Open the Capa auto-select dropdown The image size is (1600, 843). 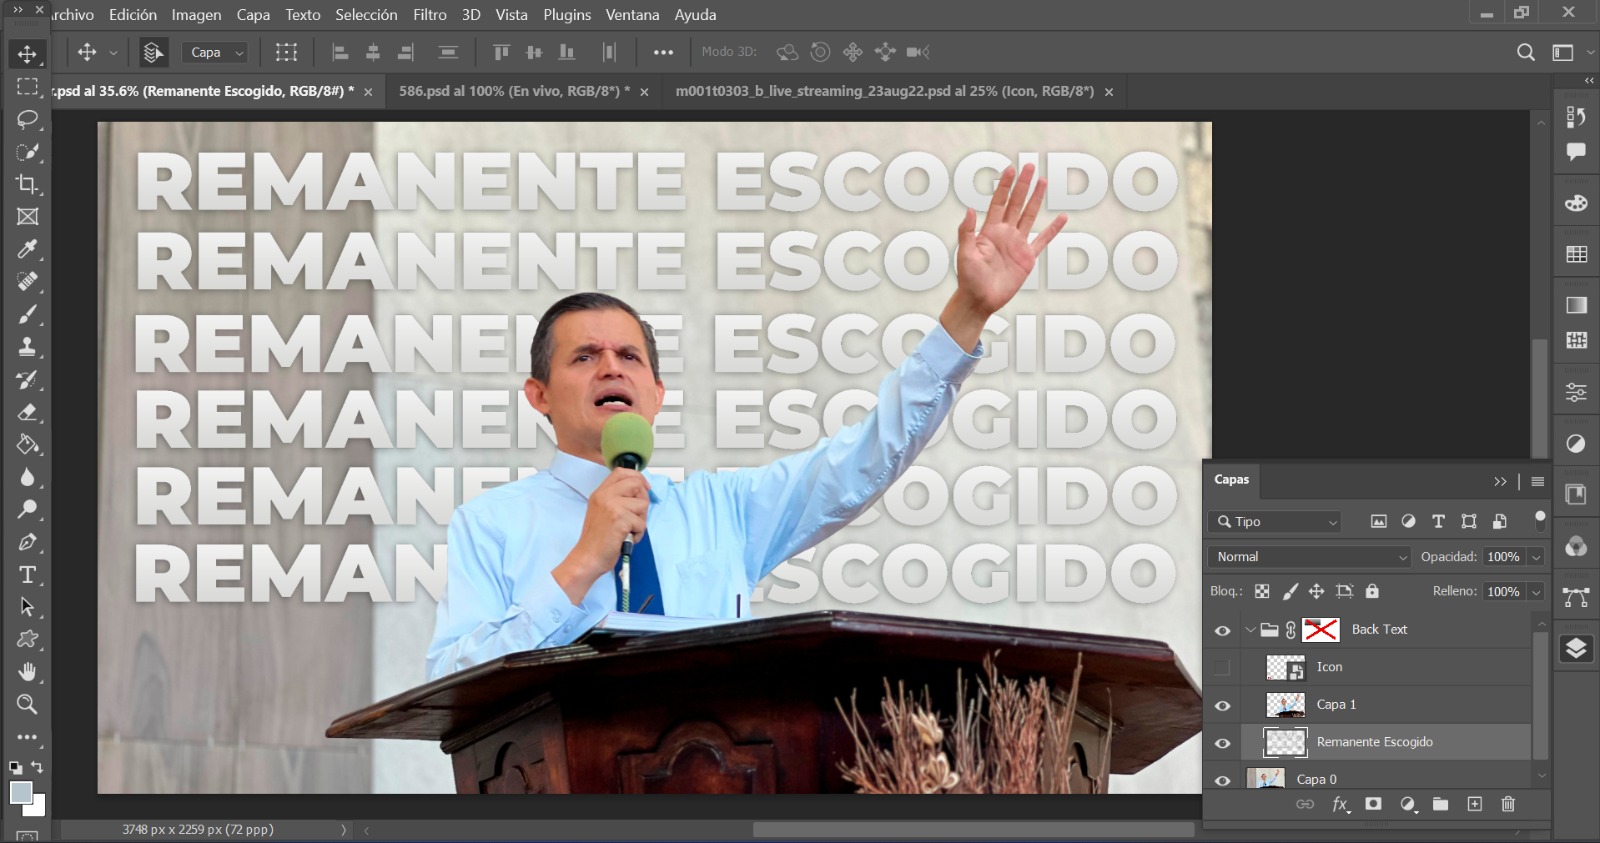217,52
